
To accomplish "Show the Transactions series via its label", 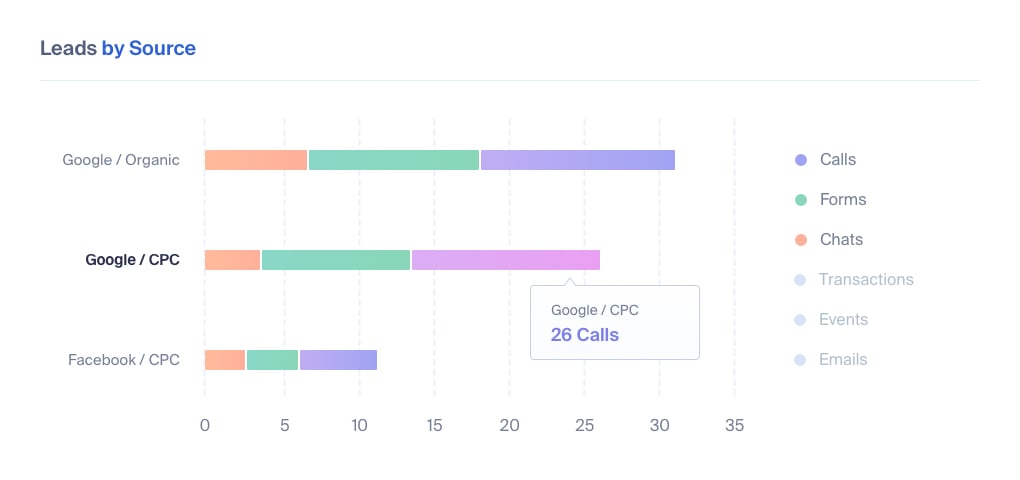I will 866,280.
